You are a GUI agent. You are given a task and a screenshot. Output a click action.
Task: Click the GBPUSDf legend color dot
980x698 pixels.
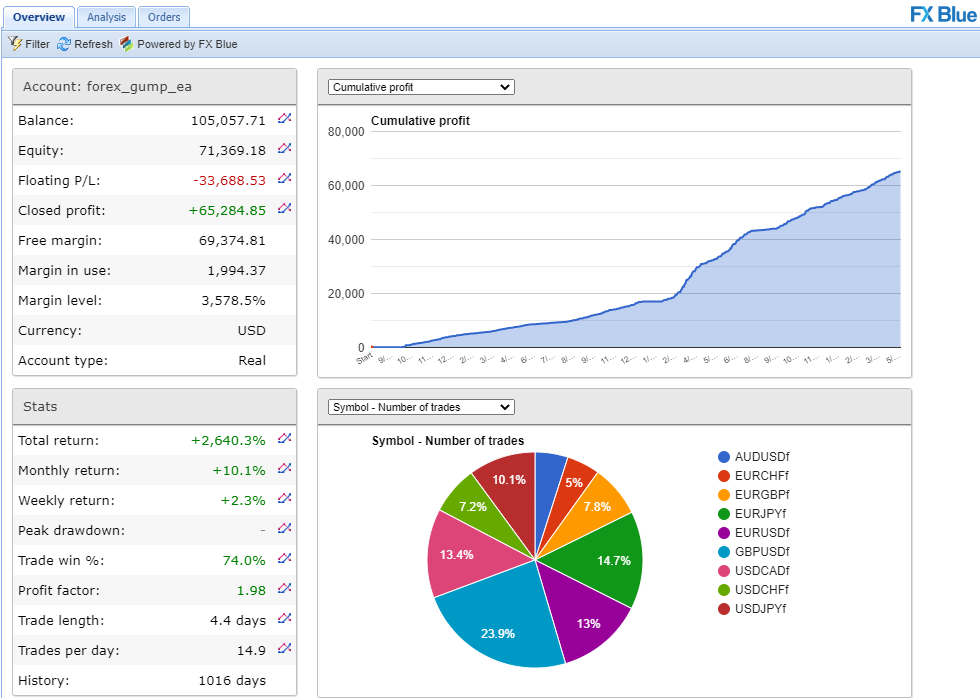[724, 552]
